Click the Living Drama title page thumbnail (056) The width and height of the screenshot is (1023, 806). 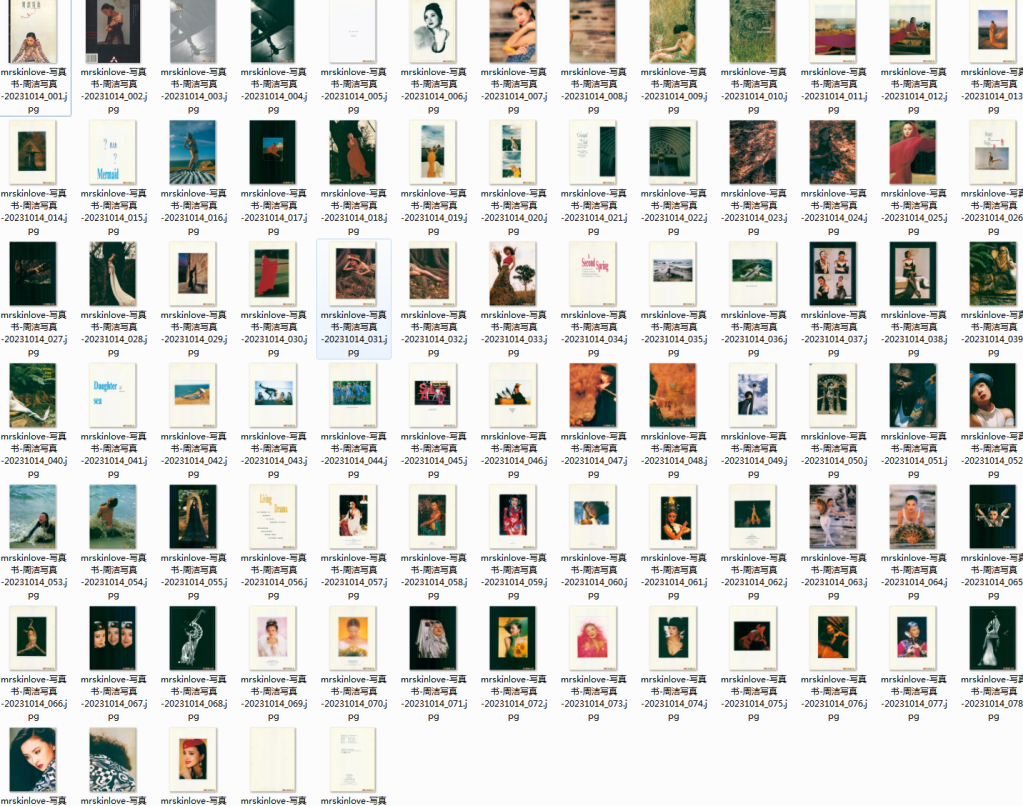[x=273, y=516]
